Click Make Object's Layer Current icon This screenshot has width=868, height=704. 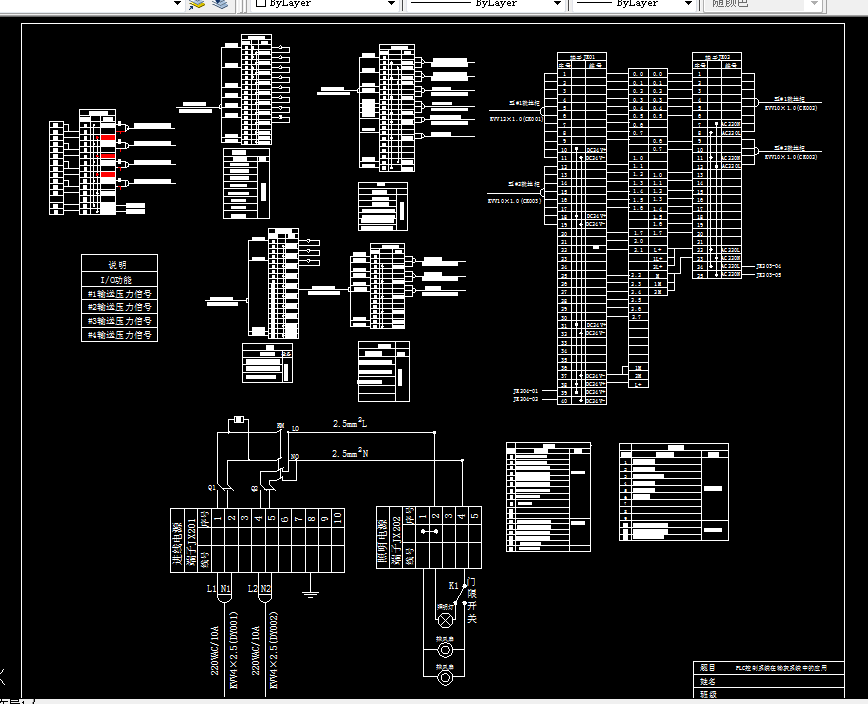[x=197, y=4]
